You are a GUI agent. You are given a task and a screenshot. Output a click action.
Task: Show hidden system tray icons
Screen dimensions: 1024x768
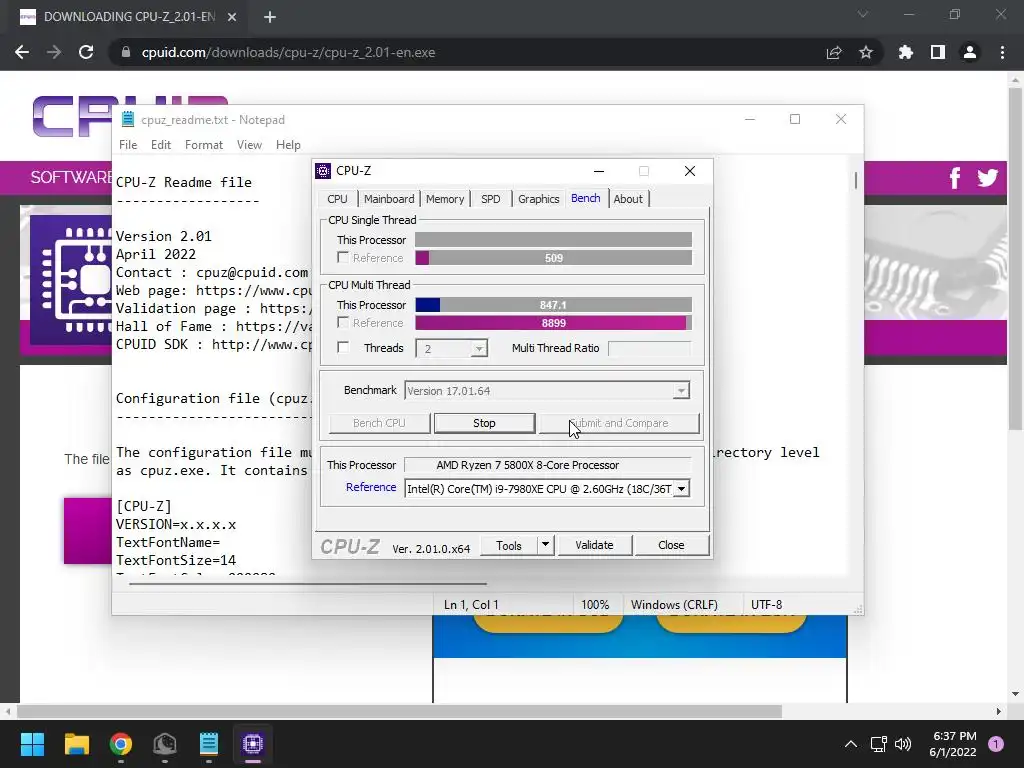pyautogui.click(x=850, y=744)
